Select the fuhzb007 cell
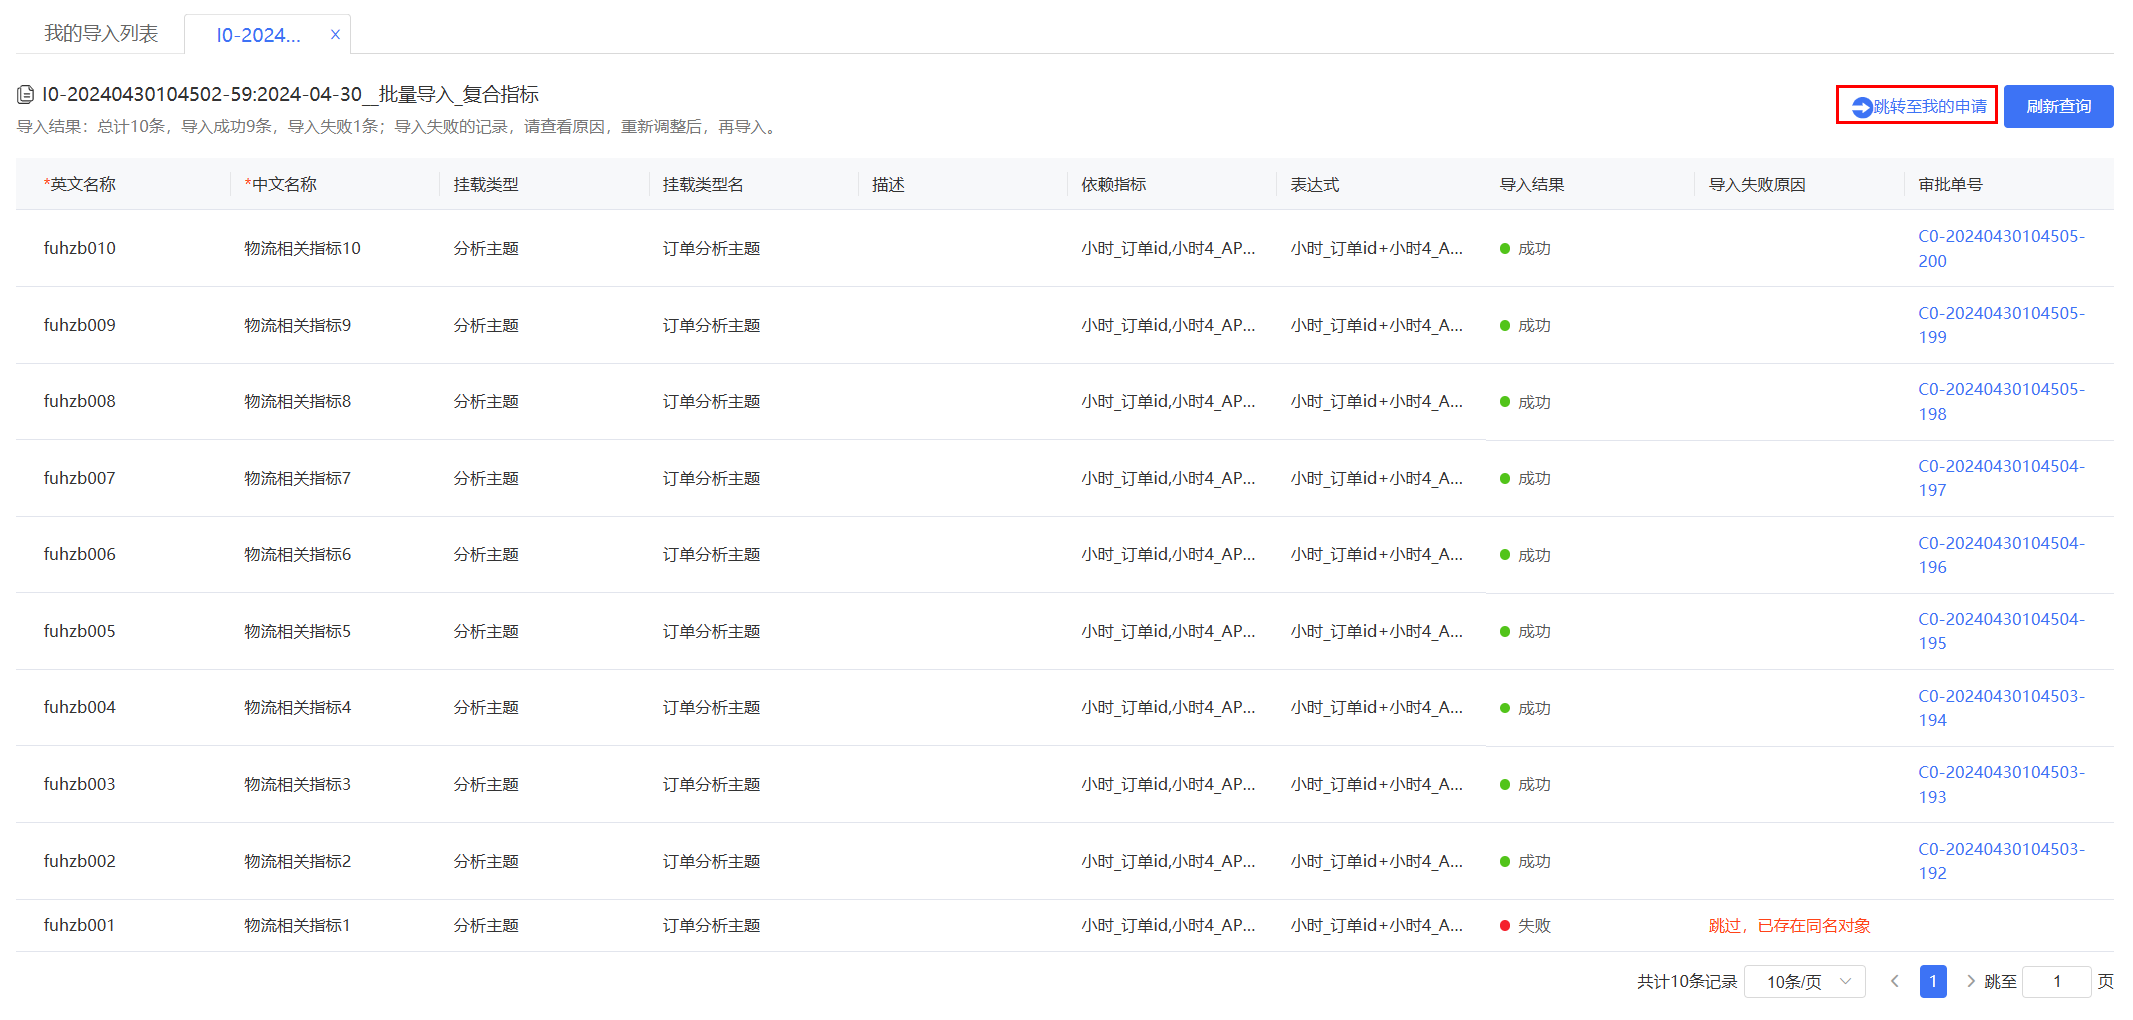Viewport: 2133px width, 1020px height. pyautogui.click(x=80, y=478)
